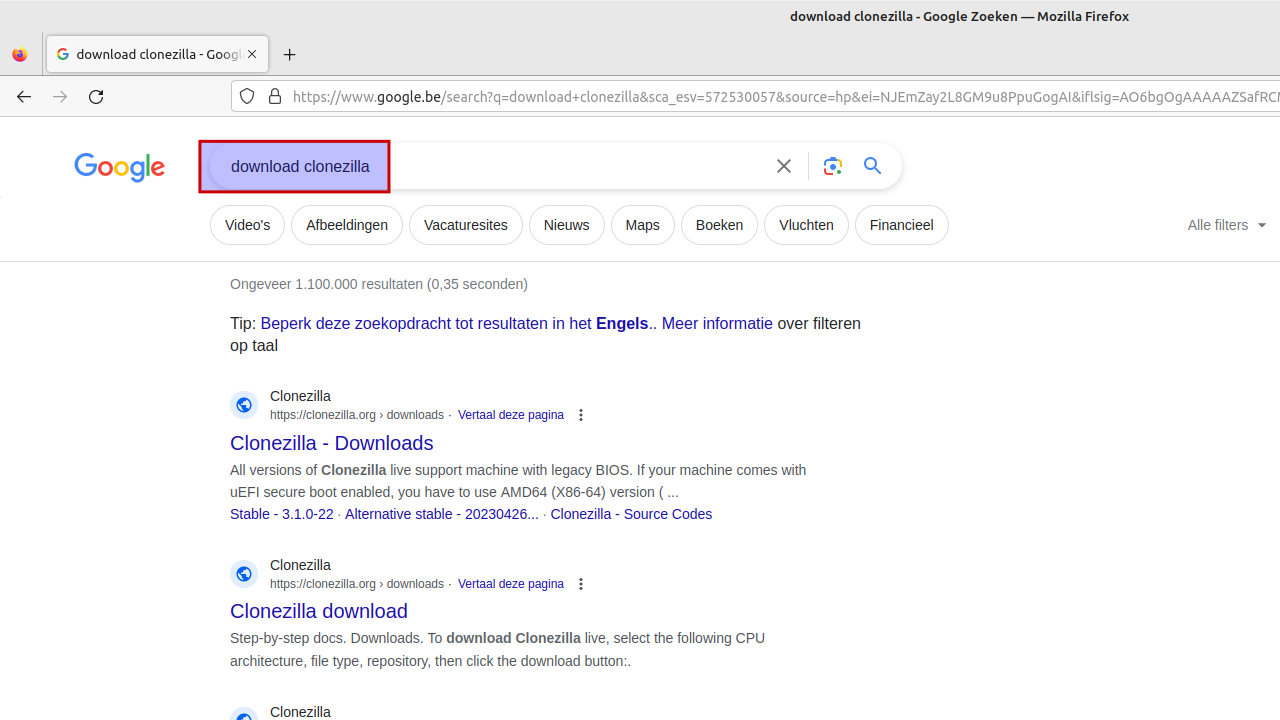Image resolution: width=1280 pixels, height=720 pixels.
Task: Select the Financieel filter chip
Action: pyautogui.click(x=902, y=225)
